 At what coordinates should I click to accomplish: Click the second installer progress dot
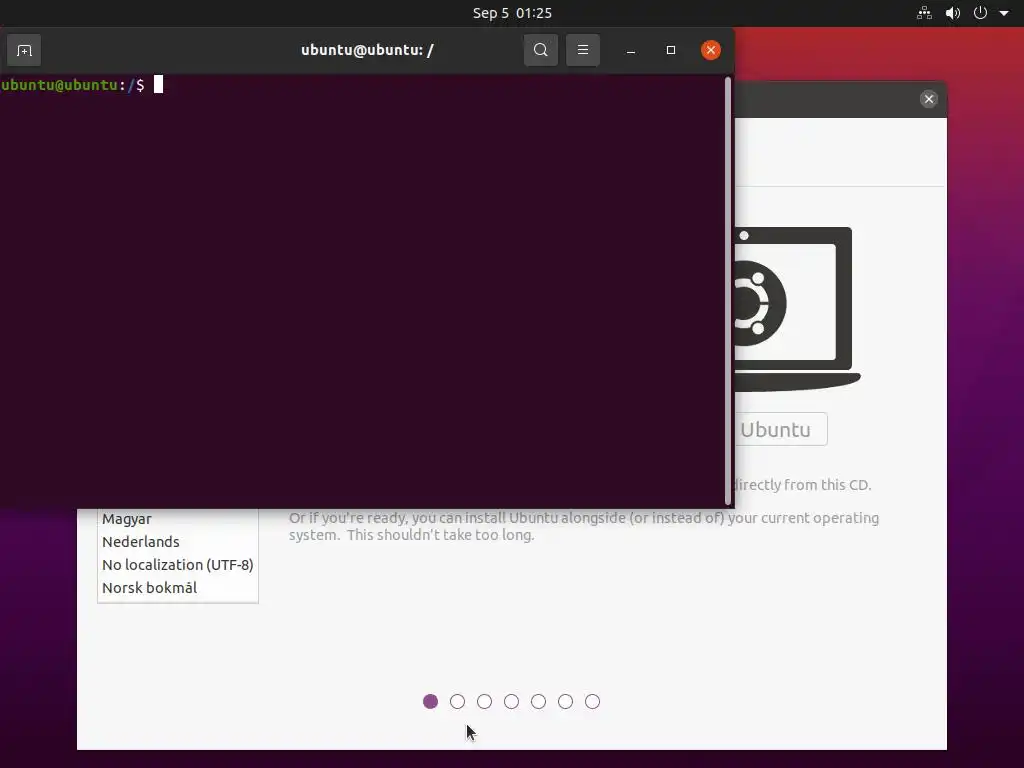(457, 701)
